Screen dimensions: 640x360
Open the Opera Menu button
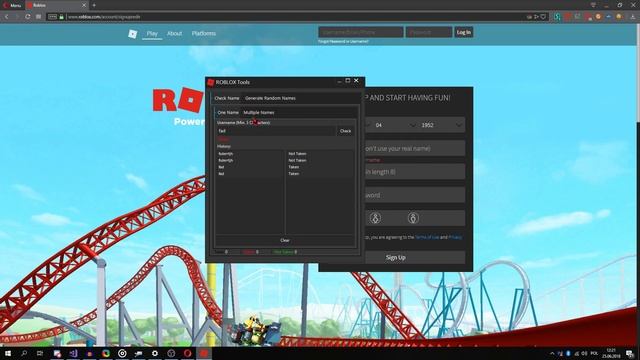pos(12,5)
